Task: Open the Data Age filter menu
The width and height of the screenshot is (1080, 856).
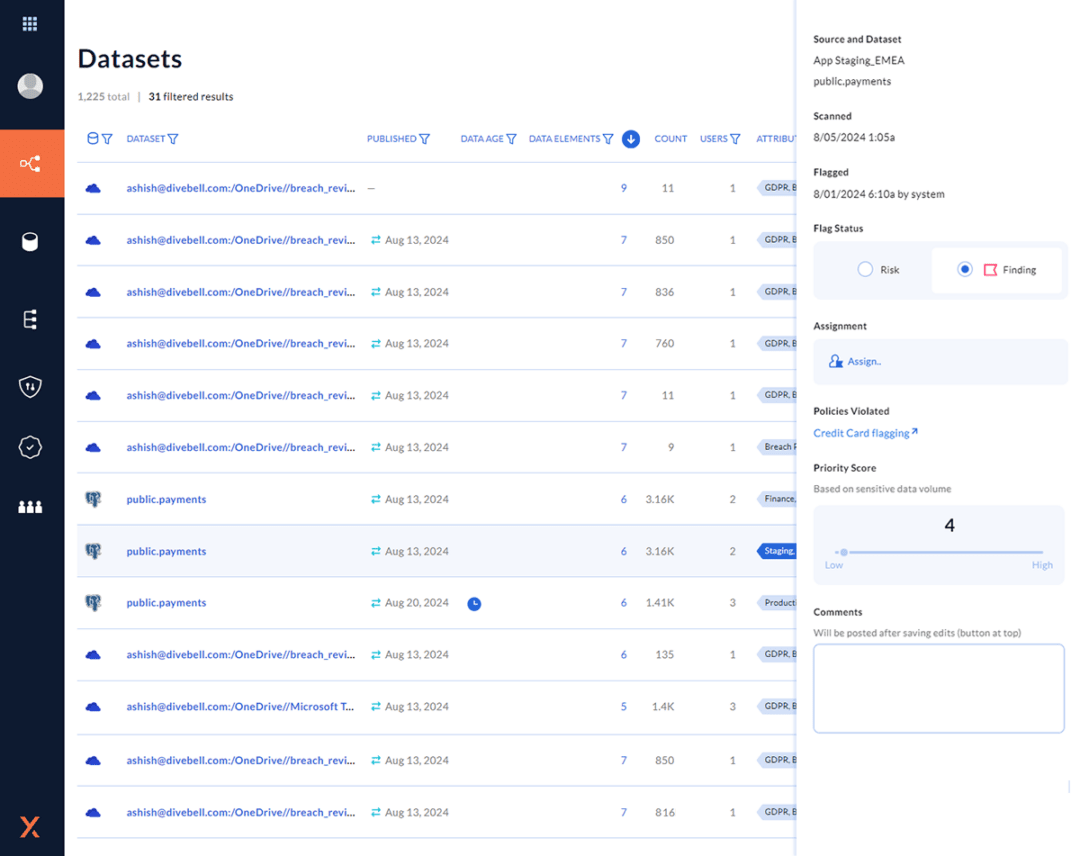Action: point(511,139)
